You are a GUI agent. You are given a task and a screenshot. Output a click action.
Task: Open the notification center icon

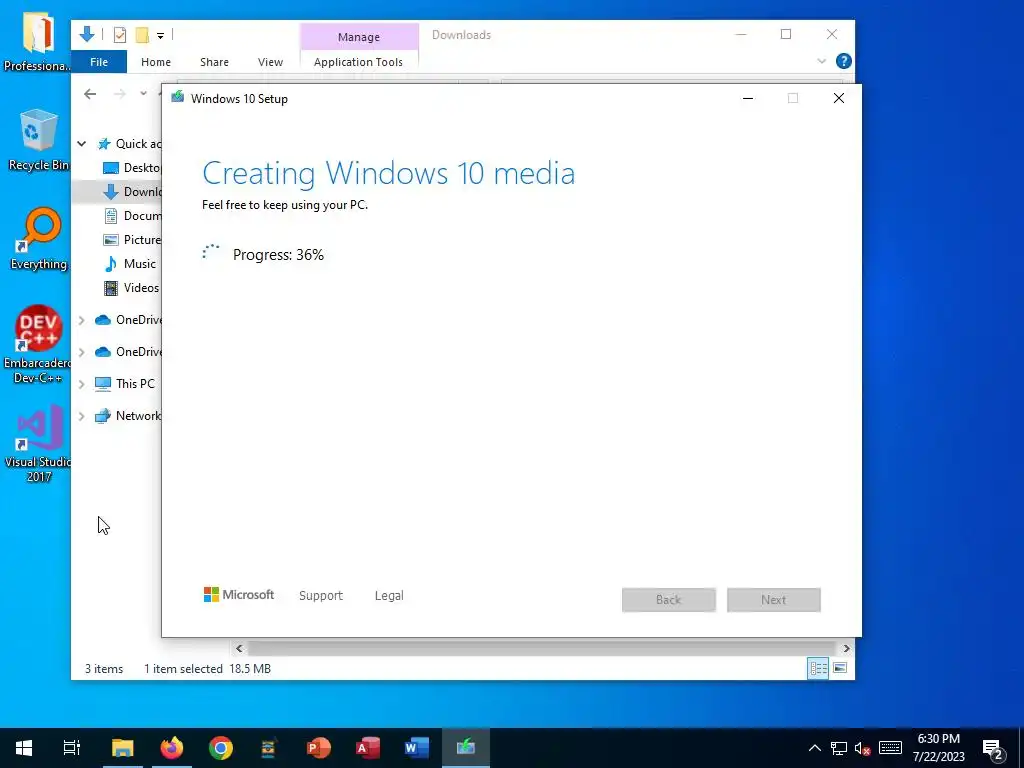coord(993,748)
